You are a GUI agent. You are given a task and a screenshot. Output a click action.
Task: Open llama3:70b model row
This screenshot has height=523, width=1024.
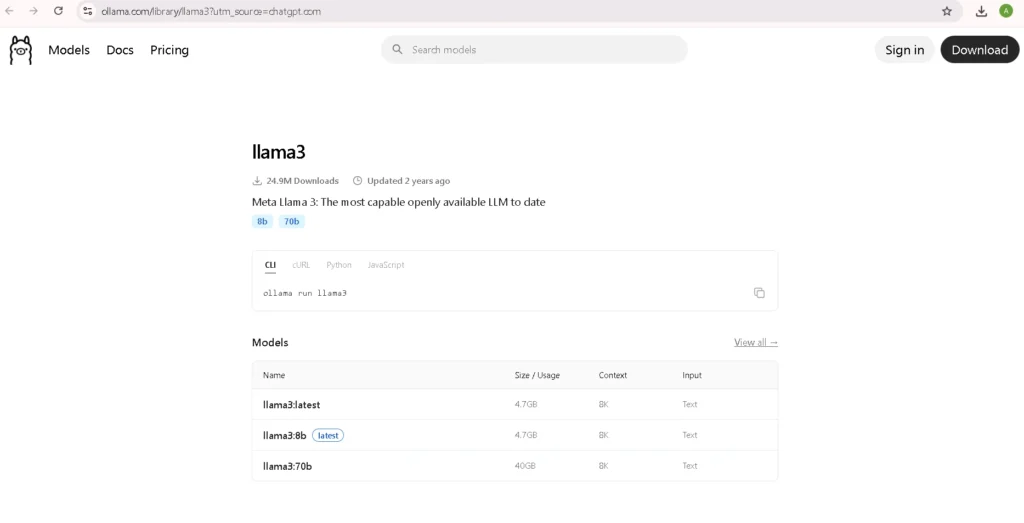[x=515, y=466]
